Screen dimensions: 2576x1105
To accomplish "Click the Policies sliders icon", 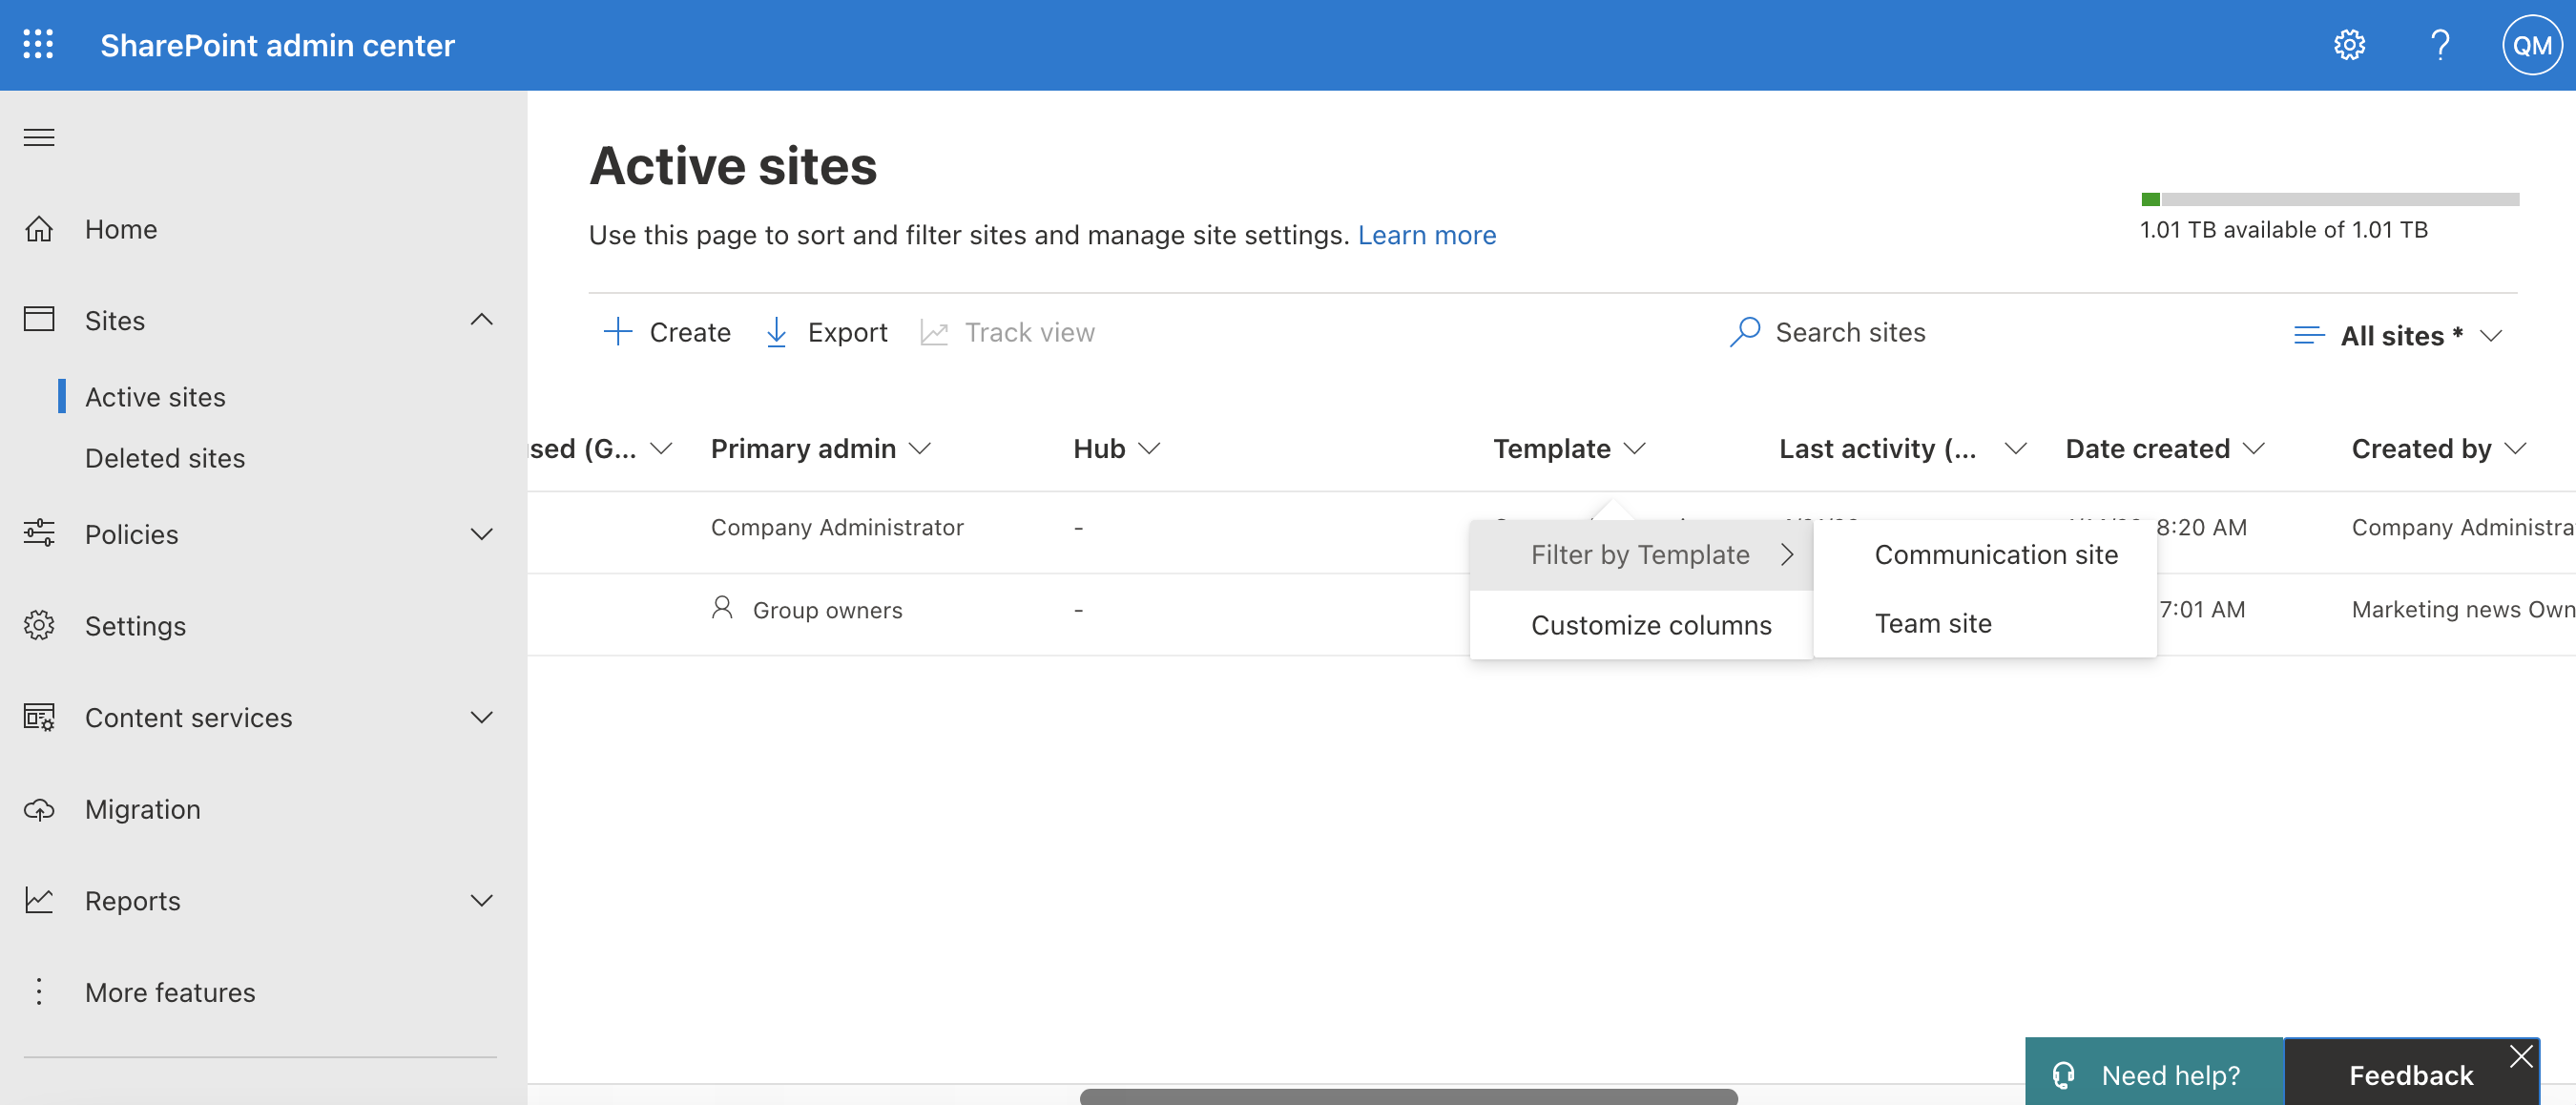I will pos(39,533).
